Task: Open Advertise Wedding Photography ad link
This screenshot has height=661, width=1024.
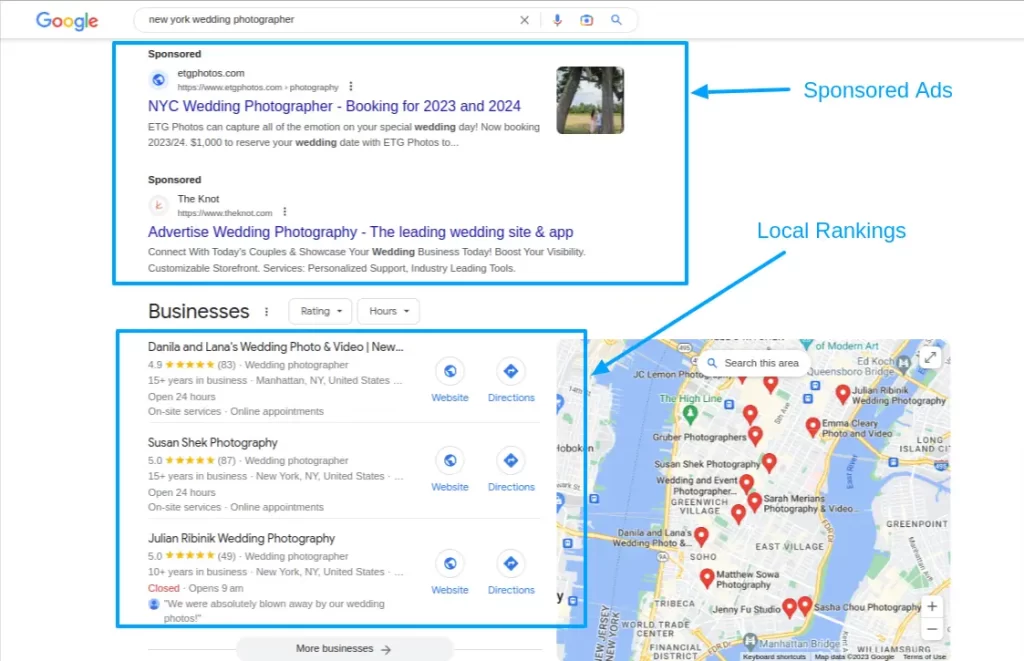Action: pyautogui.click(x=360, y=232)
